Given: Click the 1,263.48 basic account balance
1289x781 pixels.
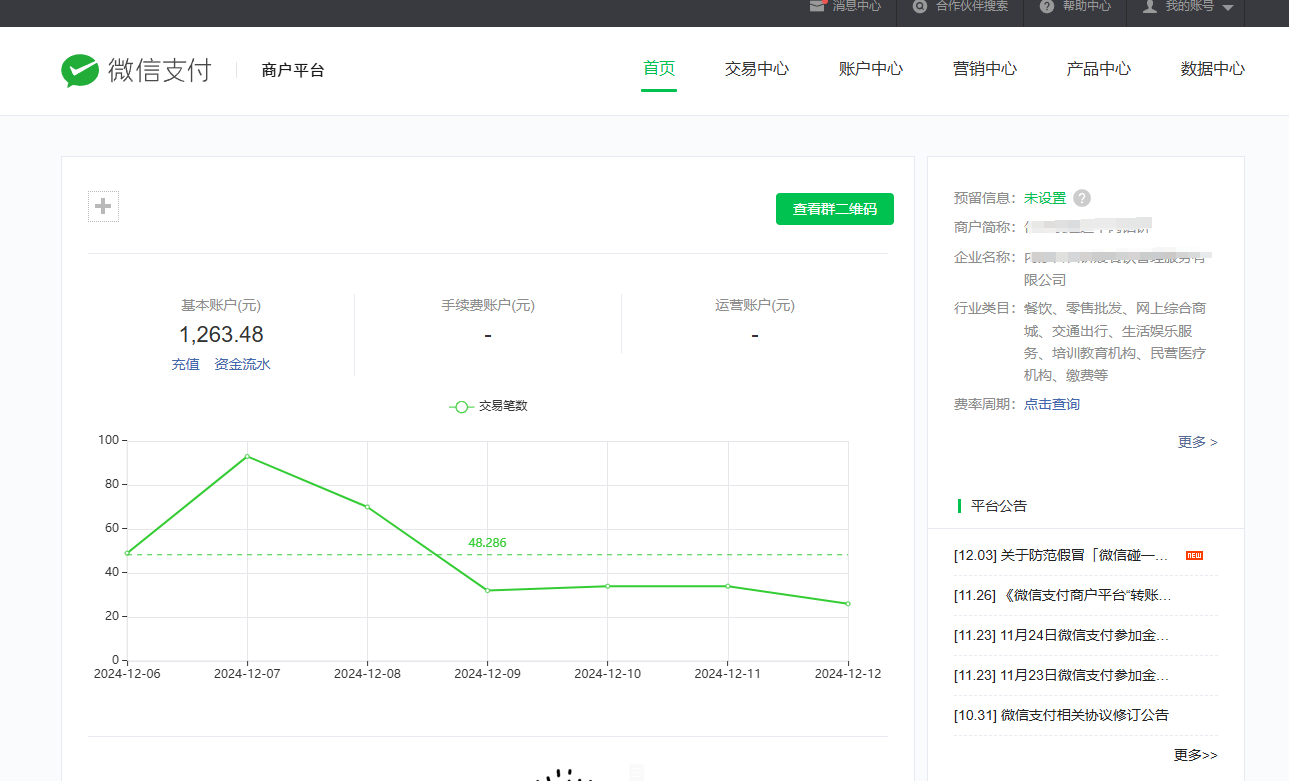Looking at the screenshot, I should click(221, 334).
